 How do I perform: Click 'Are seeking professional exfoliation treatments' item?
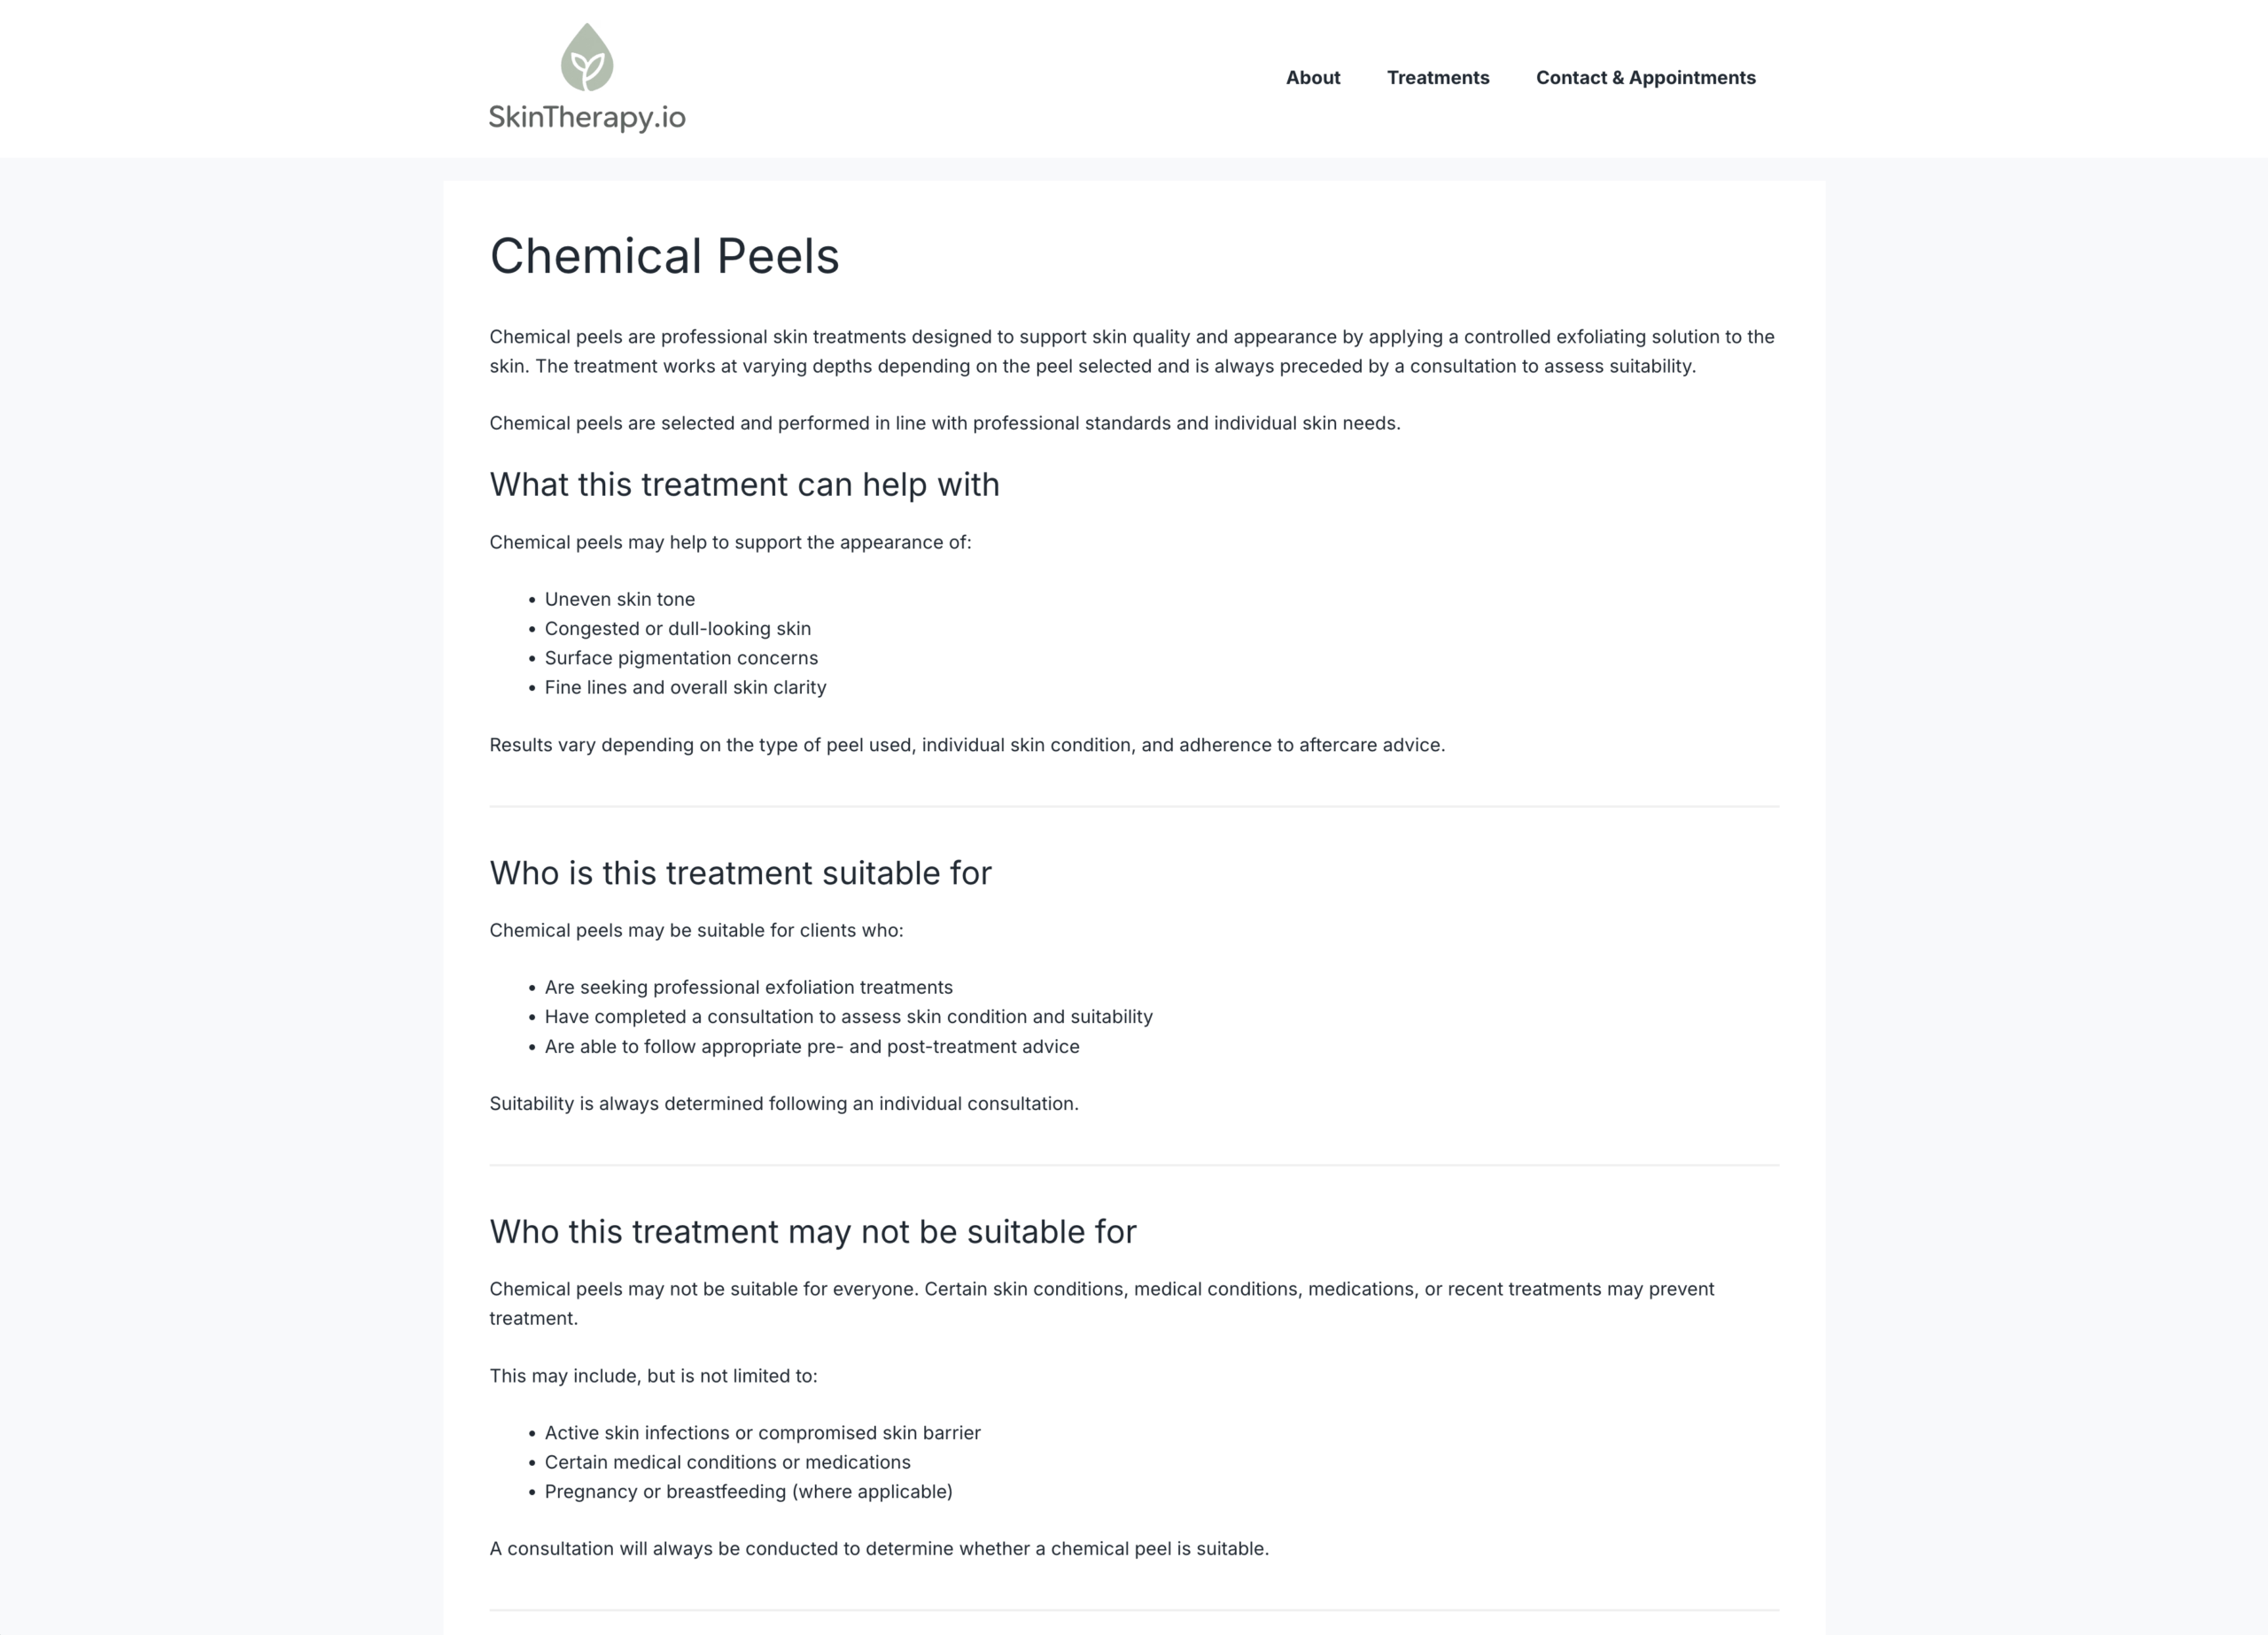[x=748, y=987]
